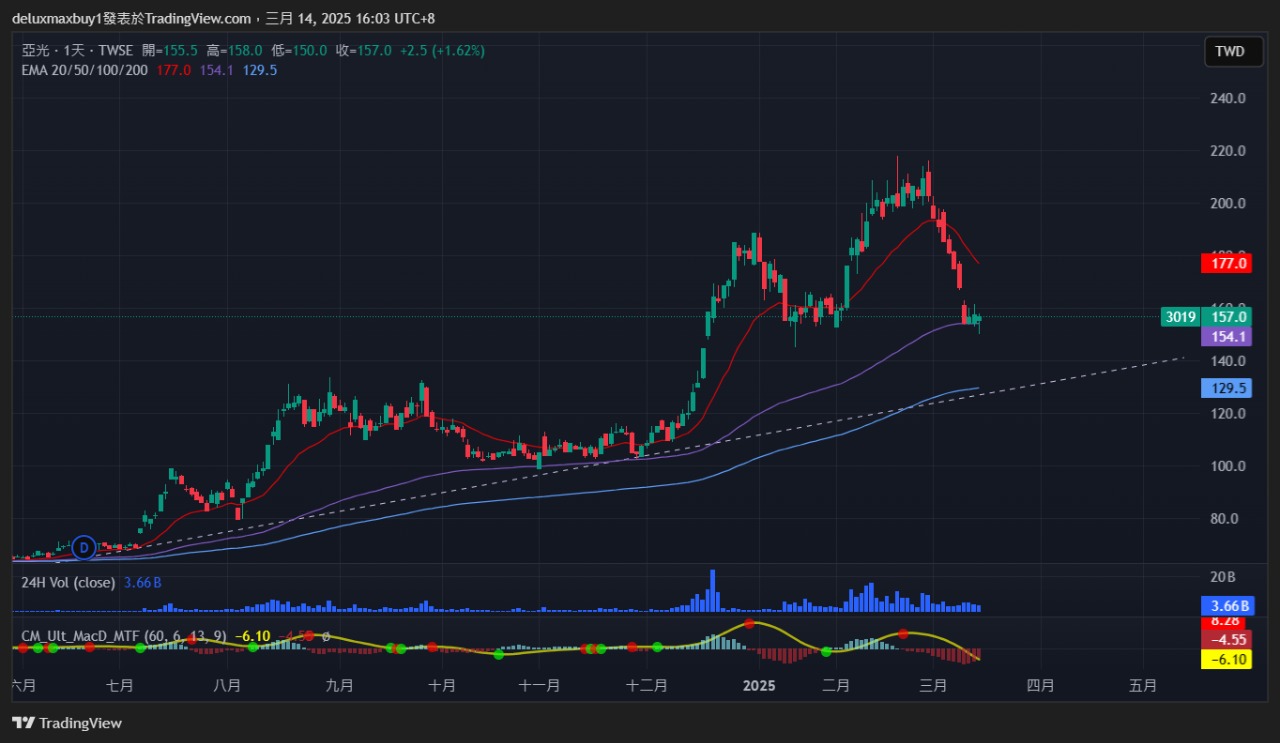Click the 2025 label on time axis

(759, 686)
